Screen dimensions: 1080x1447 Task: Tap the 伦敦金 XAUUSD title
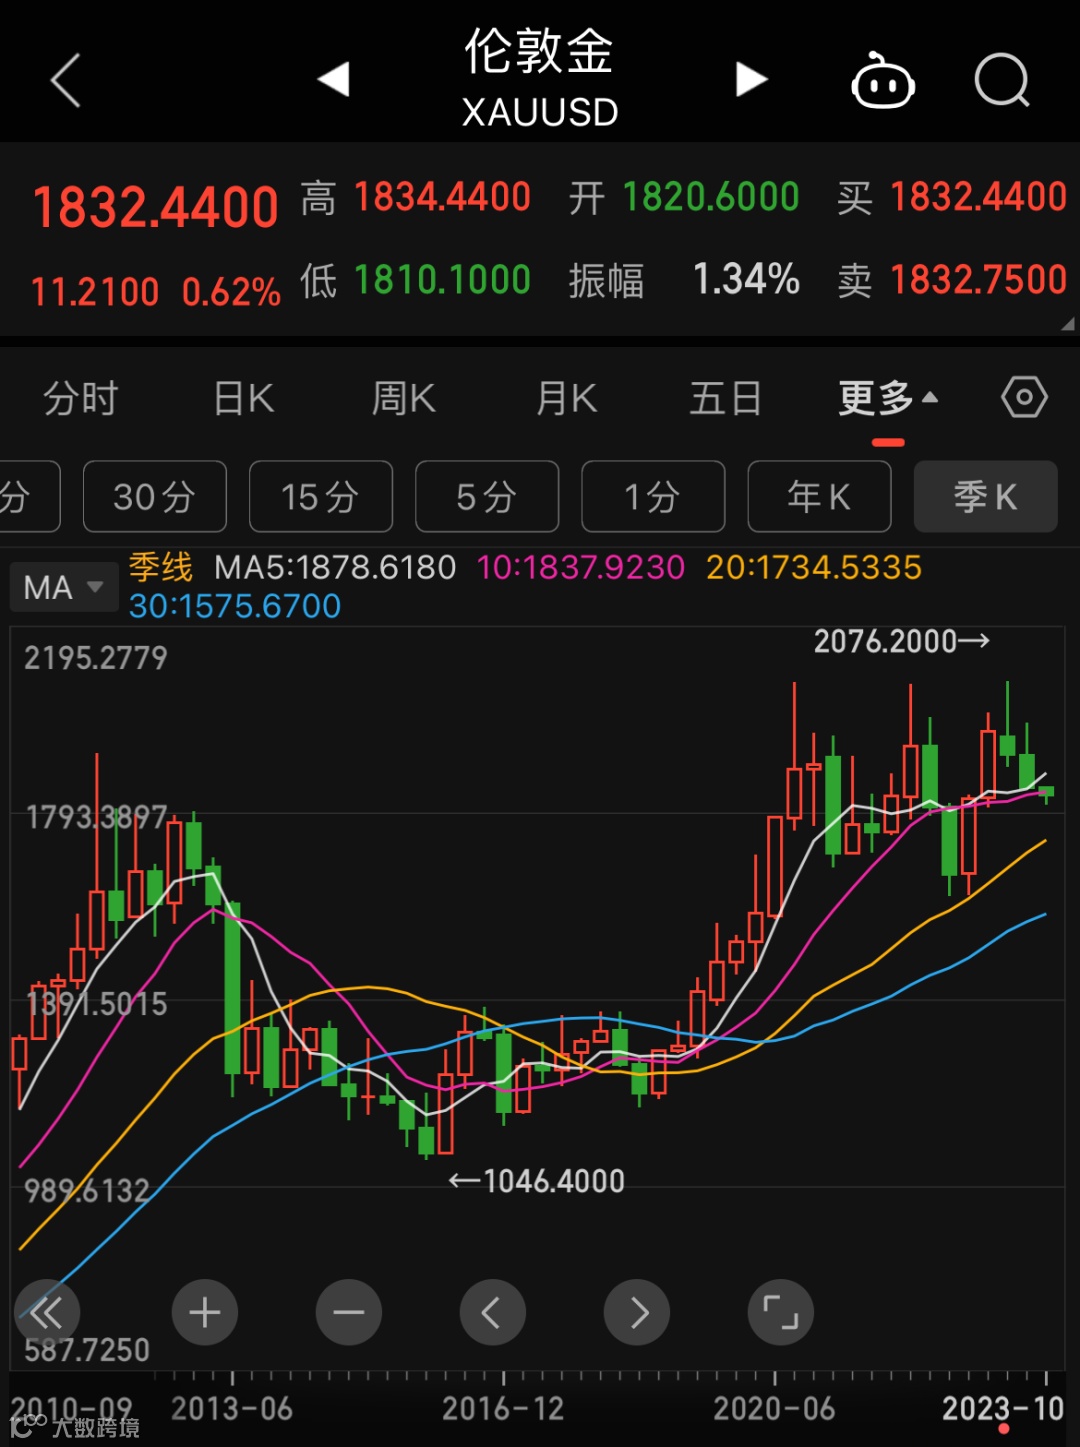[x=540, y=78]
